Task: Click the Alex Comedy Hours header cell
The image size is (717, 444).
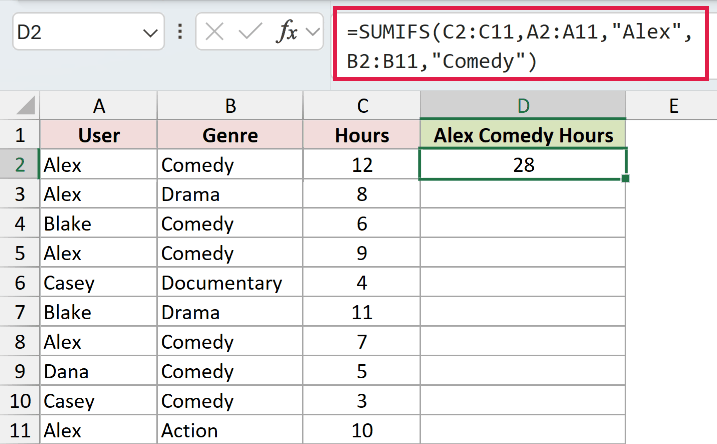Action: click(x=523, y=135)
